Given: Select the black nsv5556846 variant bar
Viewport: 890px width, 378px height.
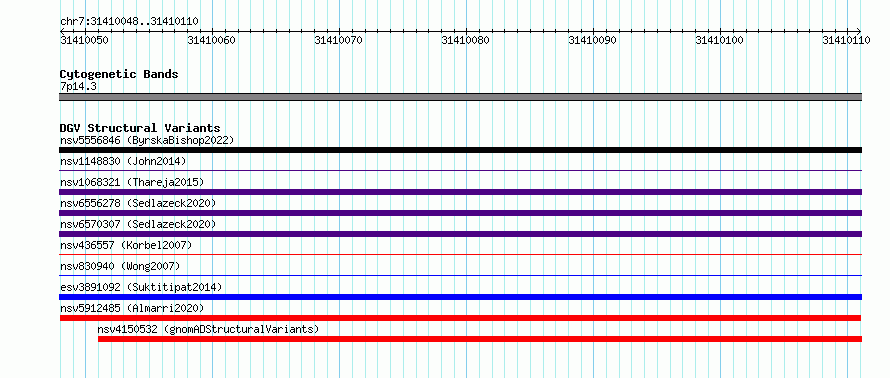Looking at the screenshot, I should pos(460,150).
